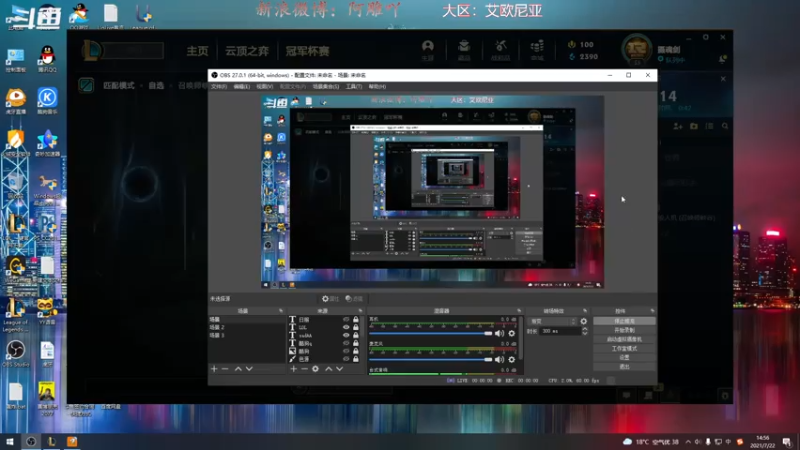800x450 pixels.
Task: Toggle visibility of image source row
Action: pyautogui.click(x=346, y=351)
